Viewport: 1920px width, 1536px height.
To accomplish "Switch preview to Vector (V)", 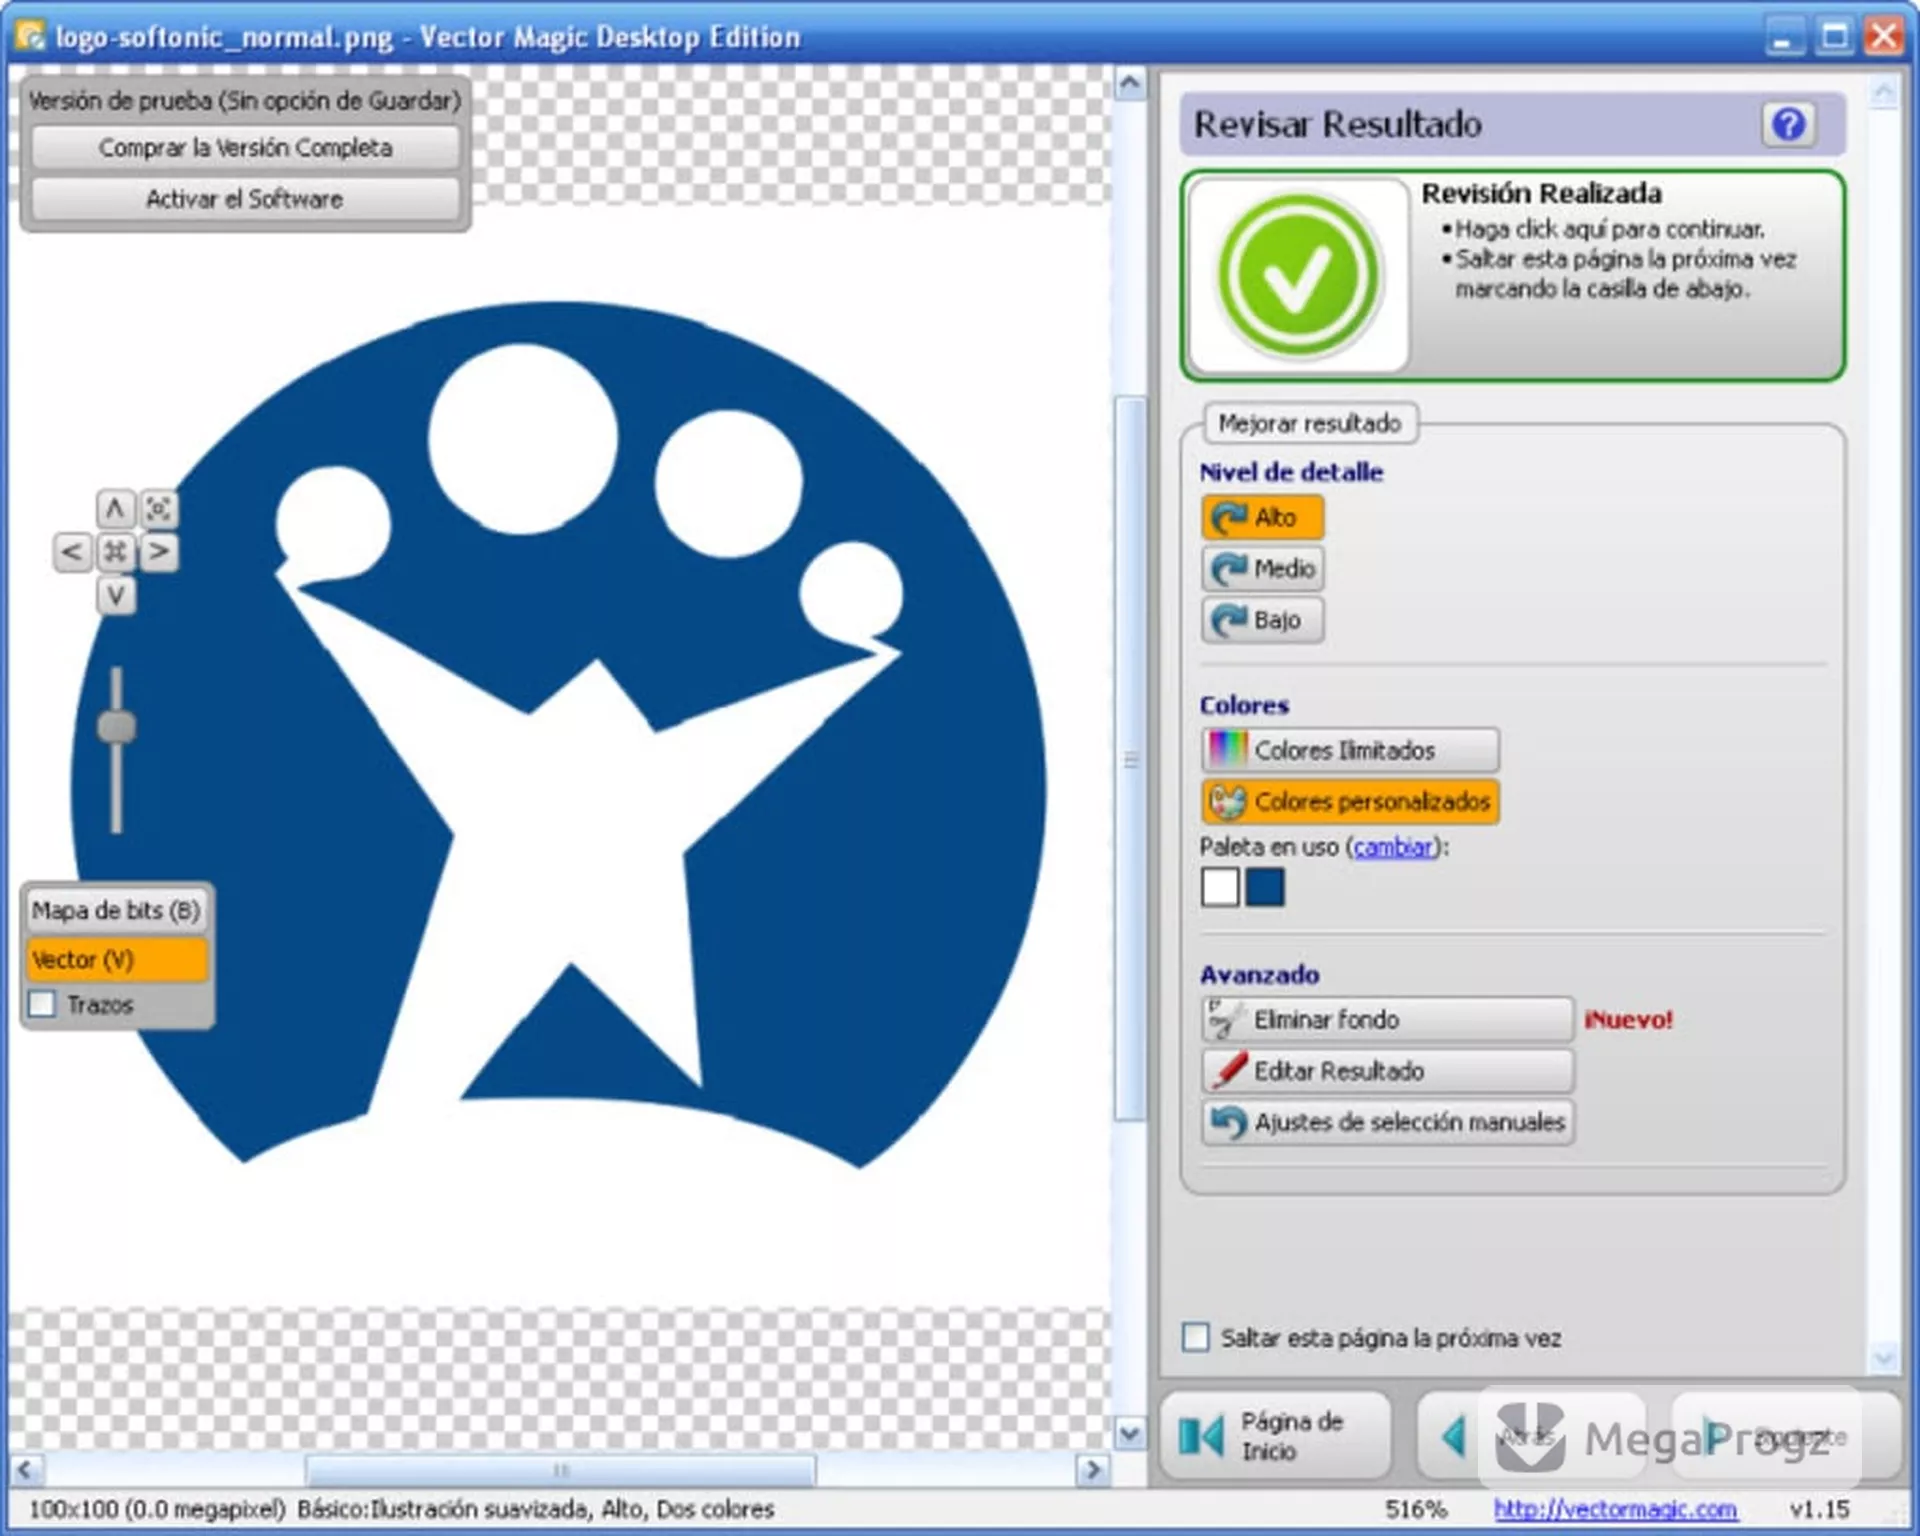I will [117, 959].
